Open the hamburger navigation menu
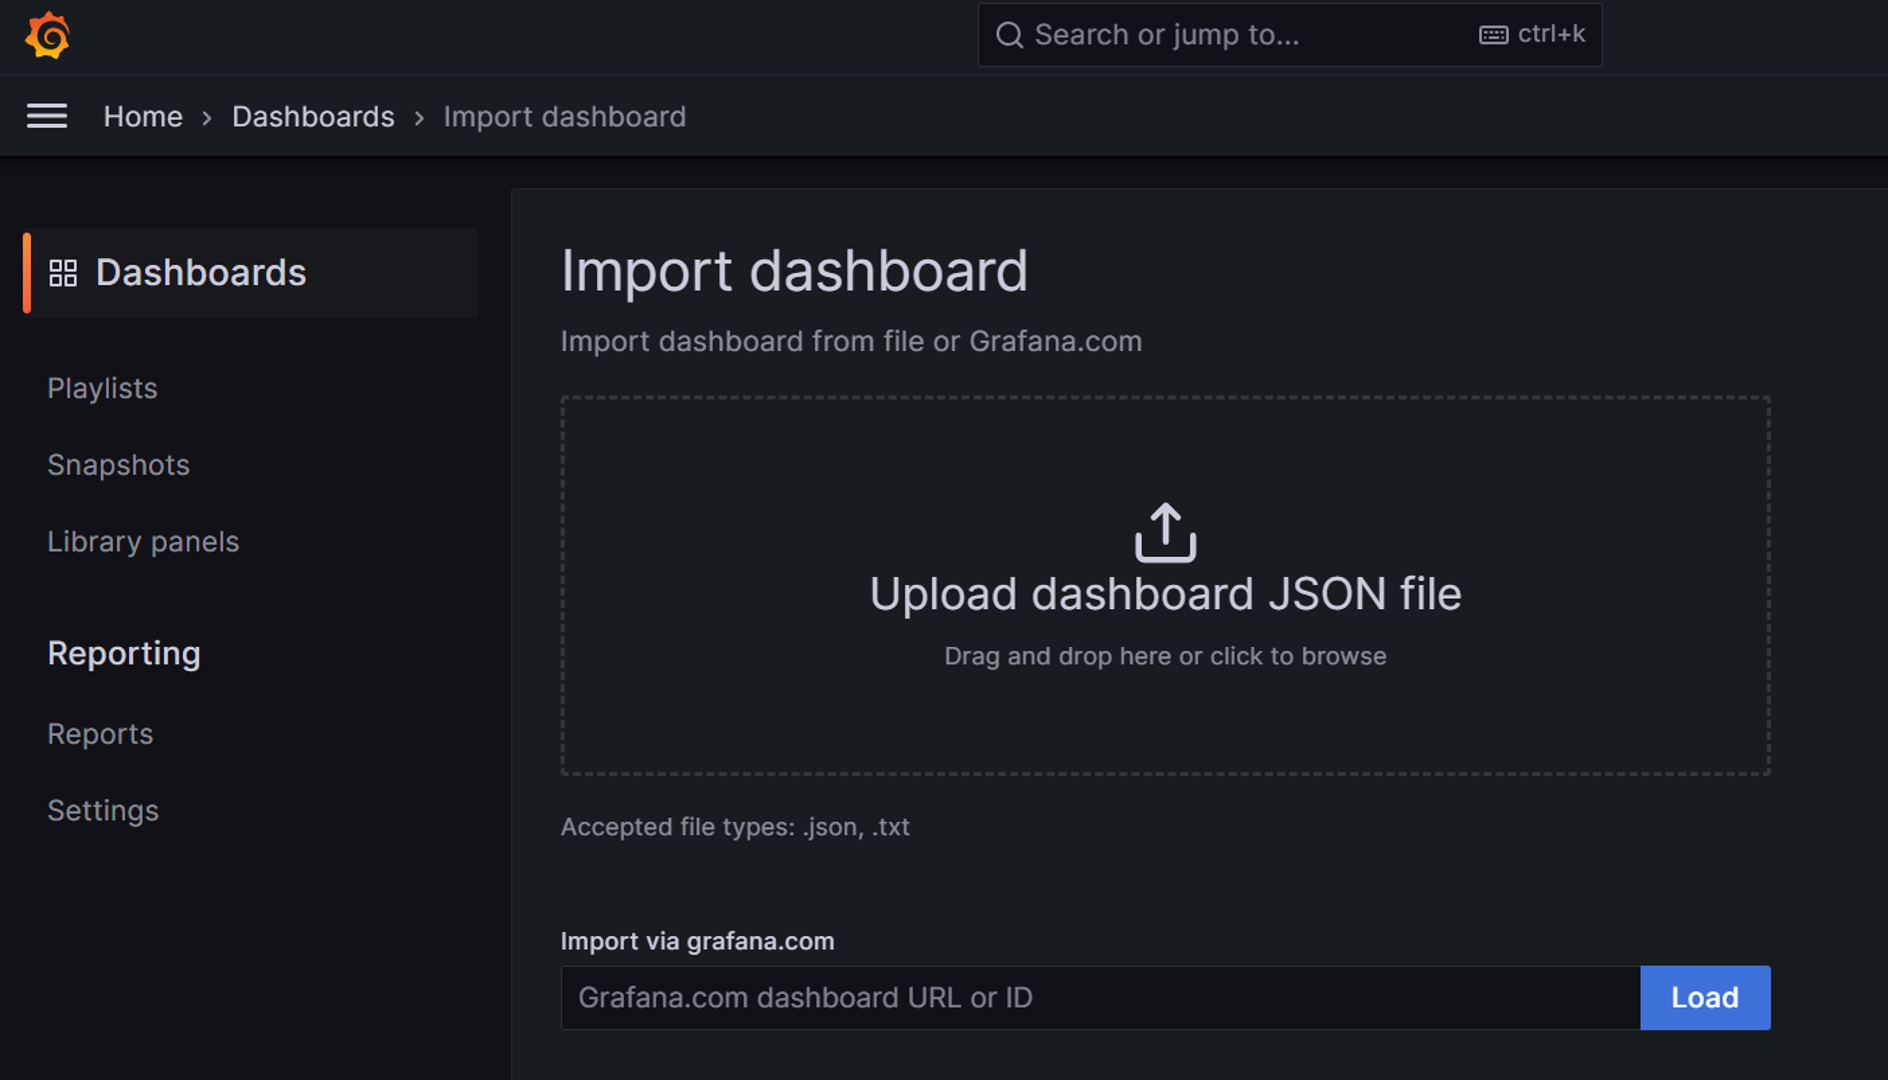Viewport: 1888px width, 1080px height. [x=47, y=116]
